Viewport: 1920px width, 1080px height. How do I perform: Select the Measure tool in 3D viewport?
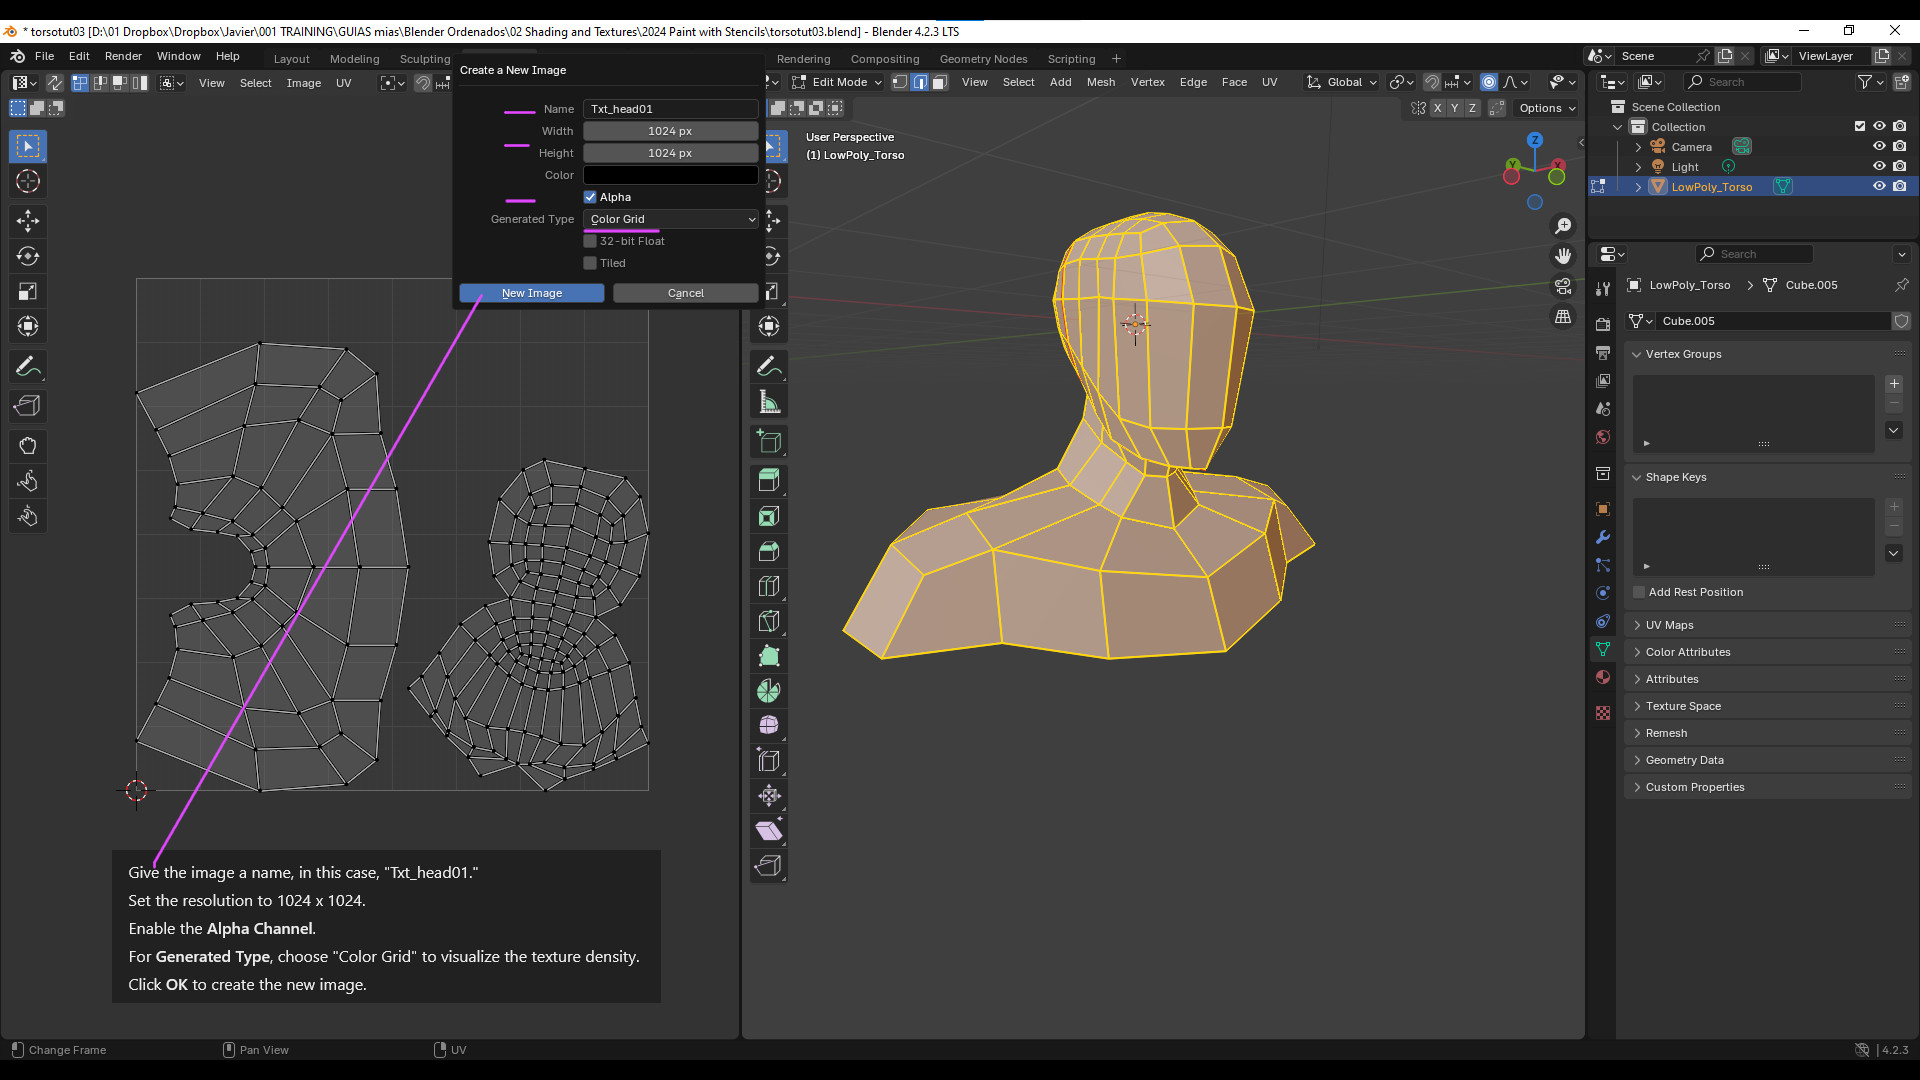pyautogui.click(x=769, y=402)
